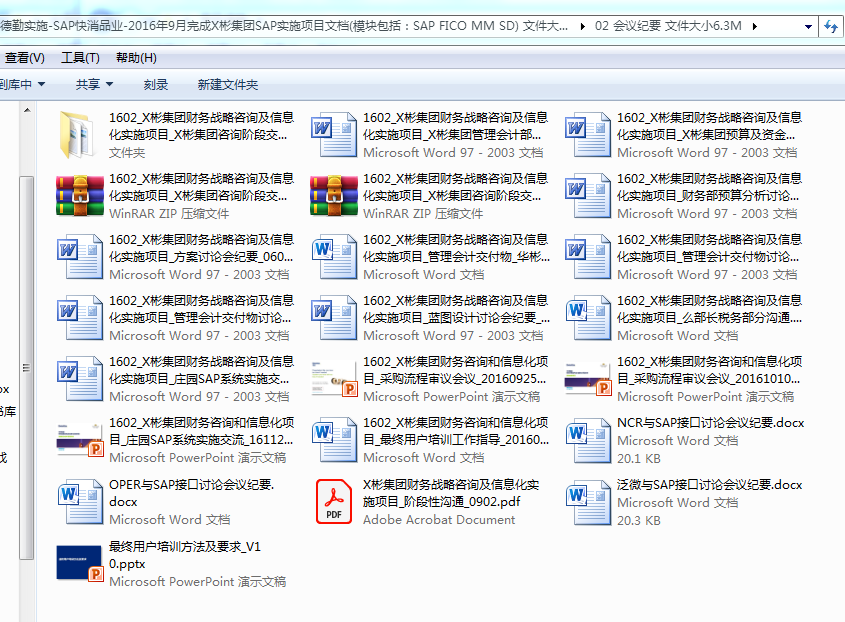Open the 查看(V) menu
The width and height of the screenshot is (845, 622).
24,58
